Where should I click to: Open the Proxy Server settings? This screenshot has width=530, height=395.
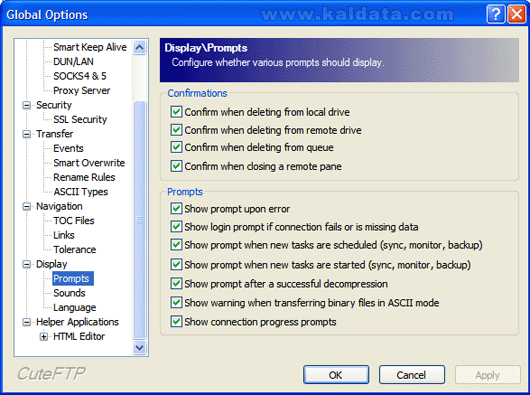pyautogui.click(x=81, y=91)
